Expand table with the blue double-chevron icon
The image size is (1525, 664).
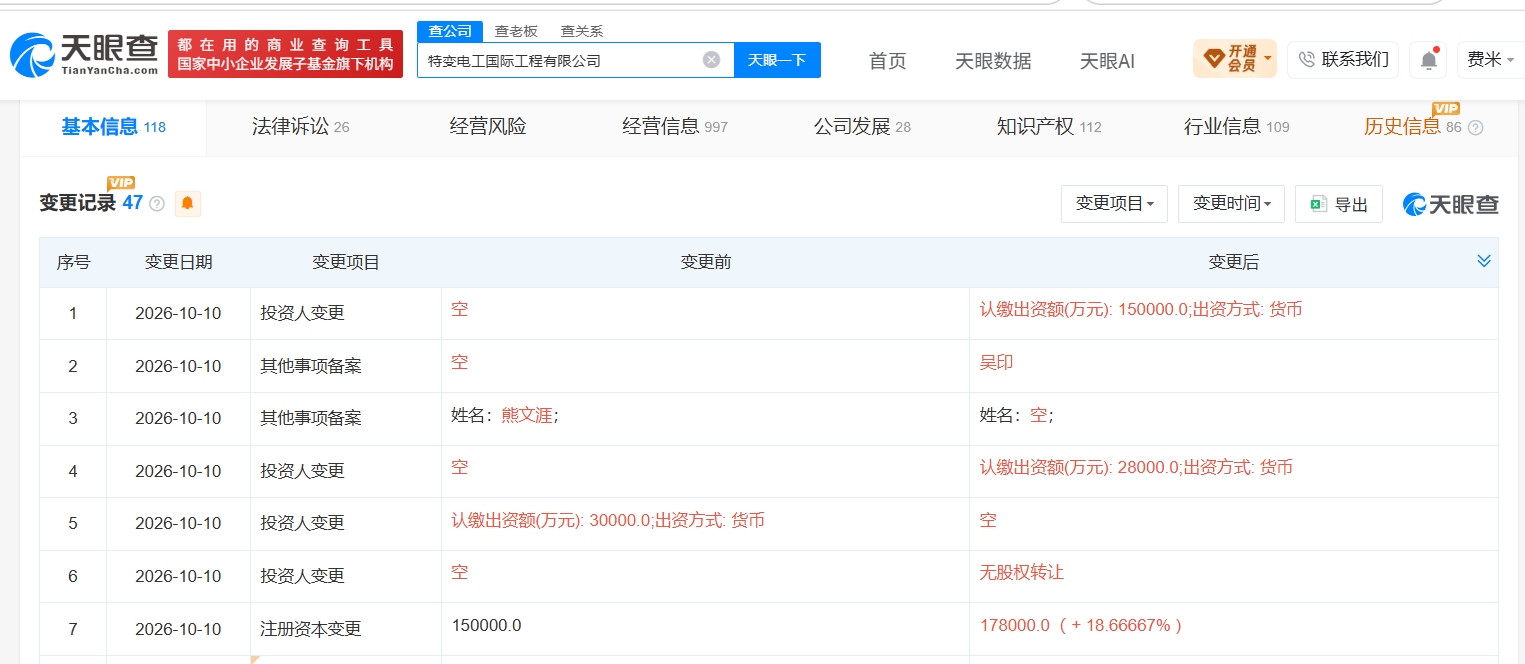1484,261
